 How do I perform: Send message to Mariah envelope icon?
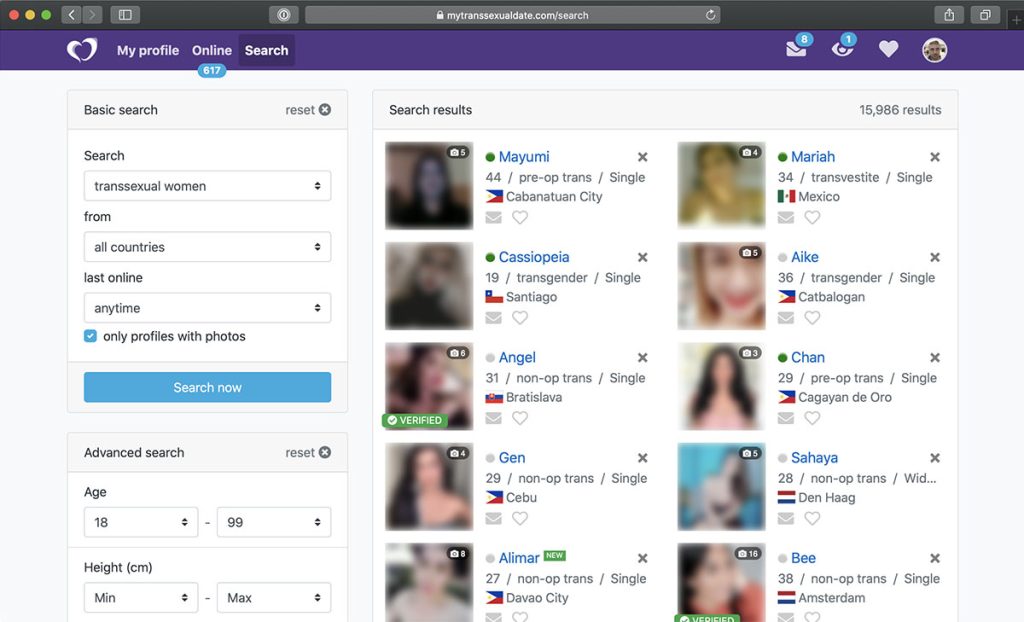786,217
